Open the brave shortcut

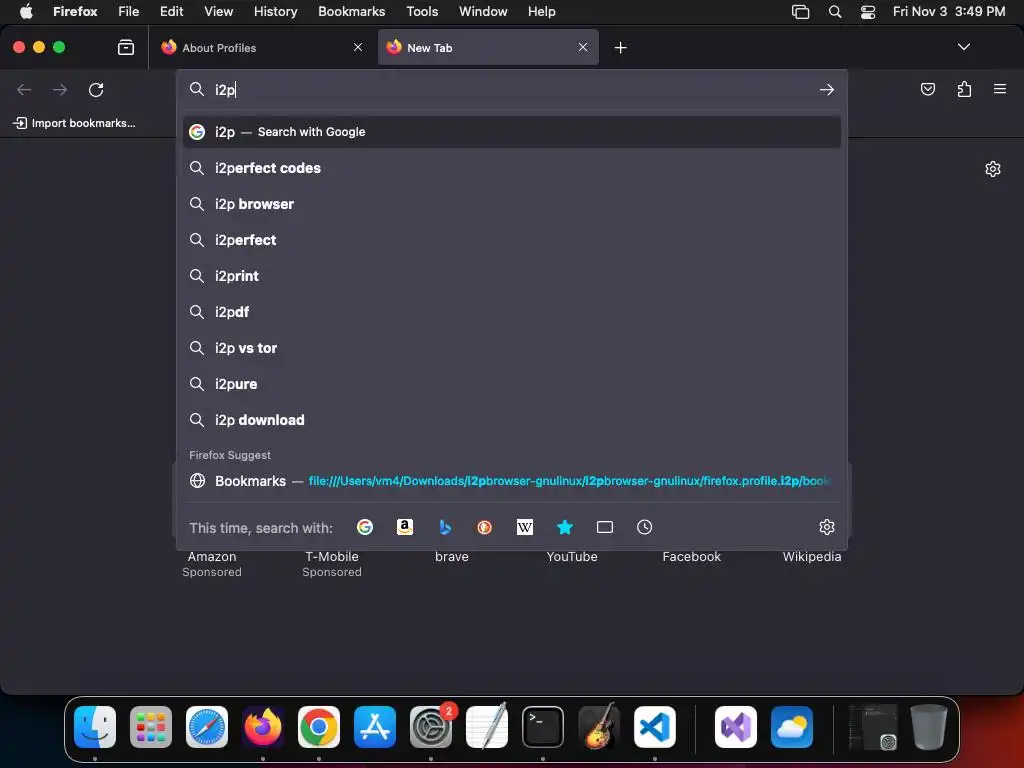pyautogui.click(x=452, y=556)
